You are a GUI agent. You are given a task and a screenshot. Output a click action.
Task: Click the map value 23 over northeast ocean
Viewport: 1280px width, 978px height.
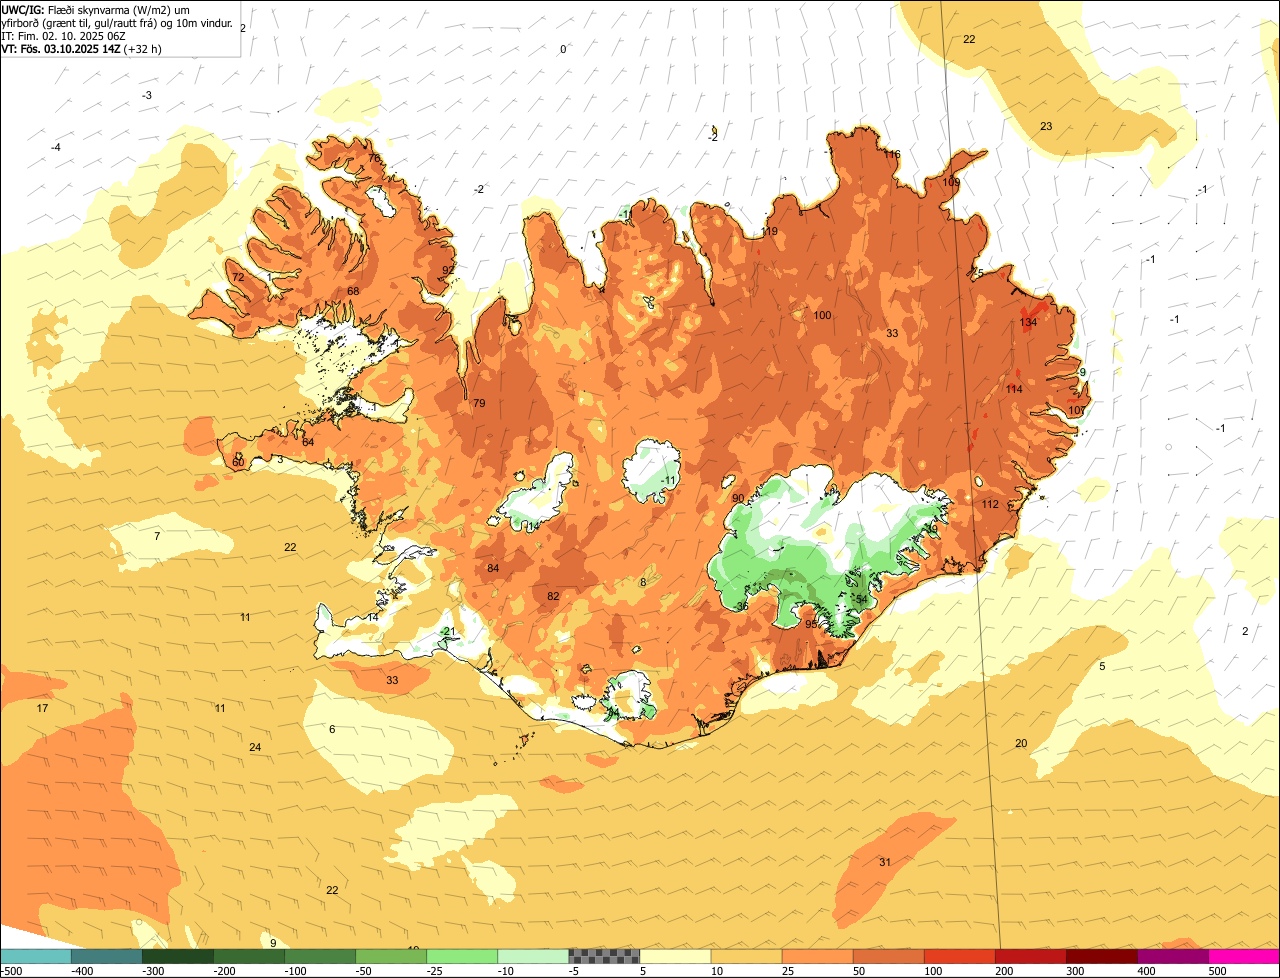coord(1046,126)
